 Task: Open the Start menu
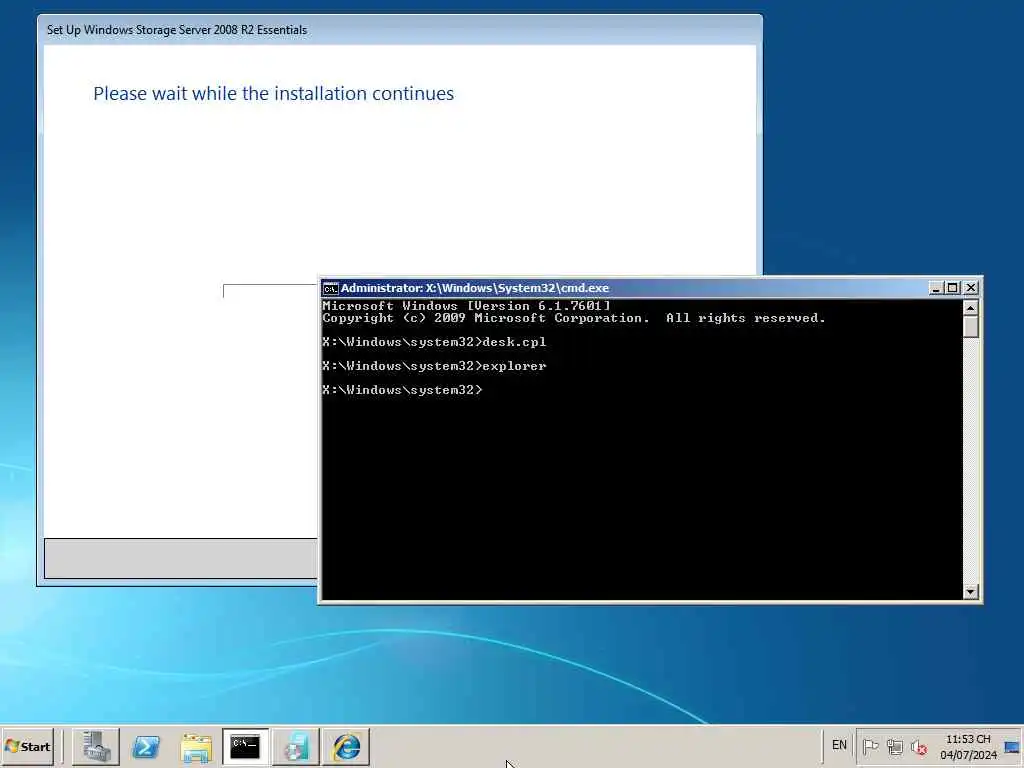click(27, 746)
